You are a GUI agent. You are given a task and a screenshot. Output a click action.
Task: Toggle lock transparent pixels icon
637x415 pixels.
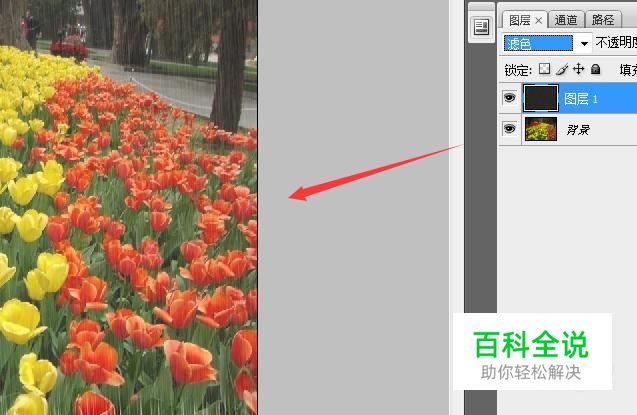[544, 69]
